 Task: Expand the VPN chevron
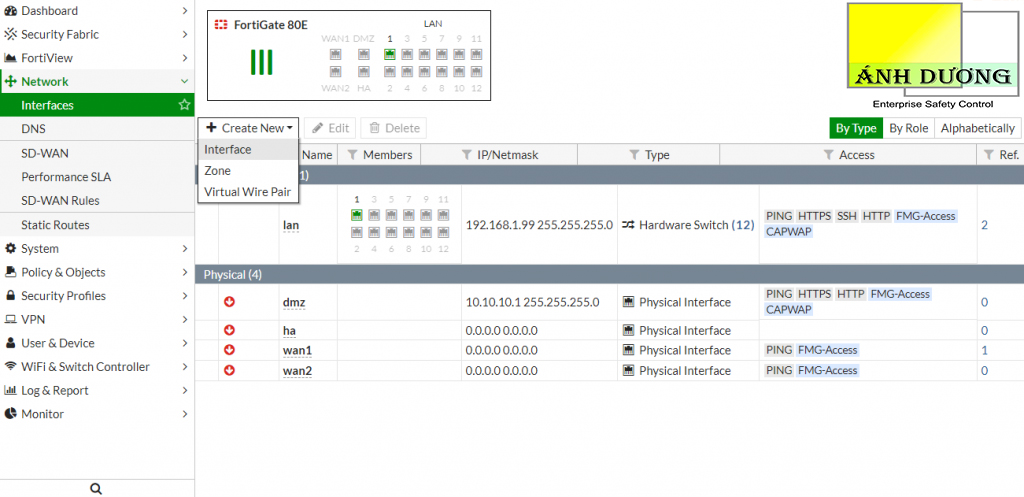tap(185, 319)
